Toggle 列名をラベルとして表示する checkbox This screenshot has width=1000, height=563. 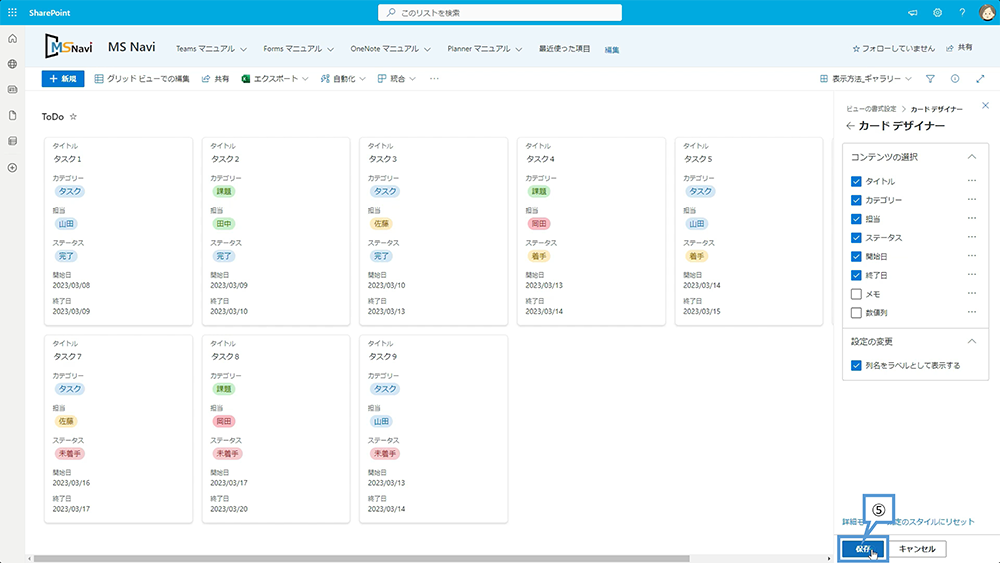coord(856,365)
